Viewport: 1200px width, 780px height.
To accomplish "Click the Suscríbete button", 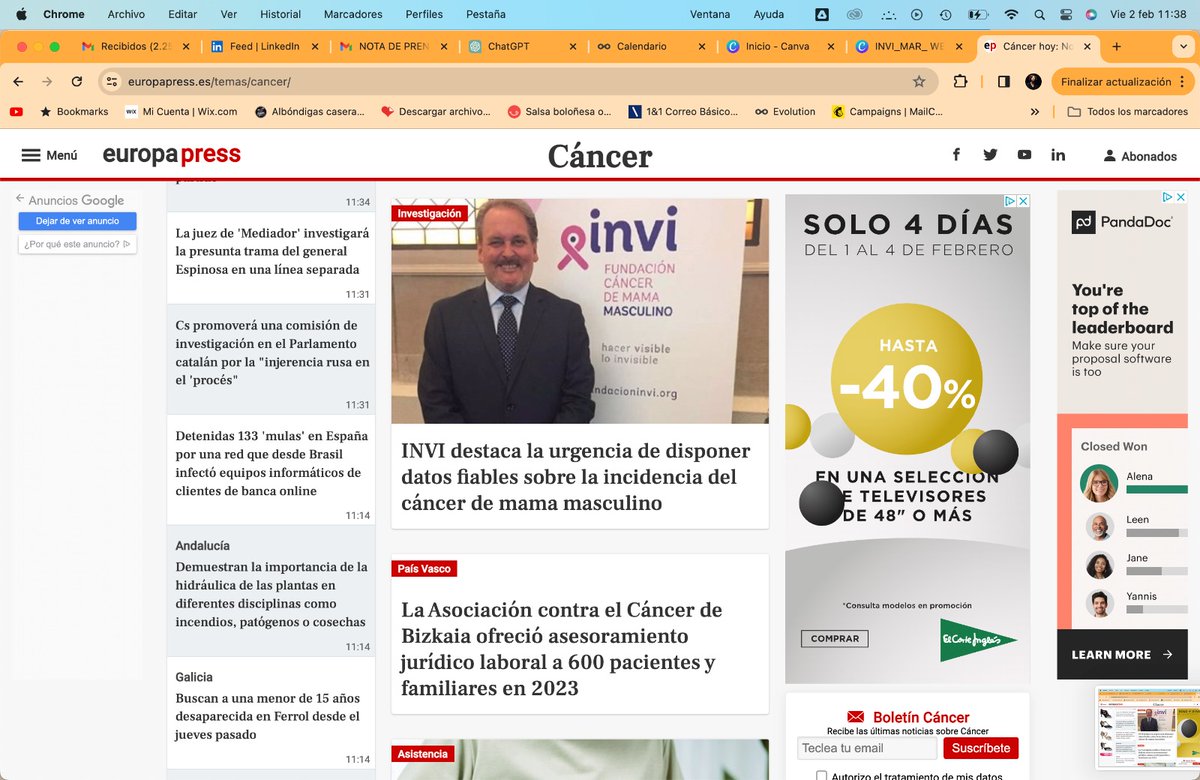I will coord(981,748).
